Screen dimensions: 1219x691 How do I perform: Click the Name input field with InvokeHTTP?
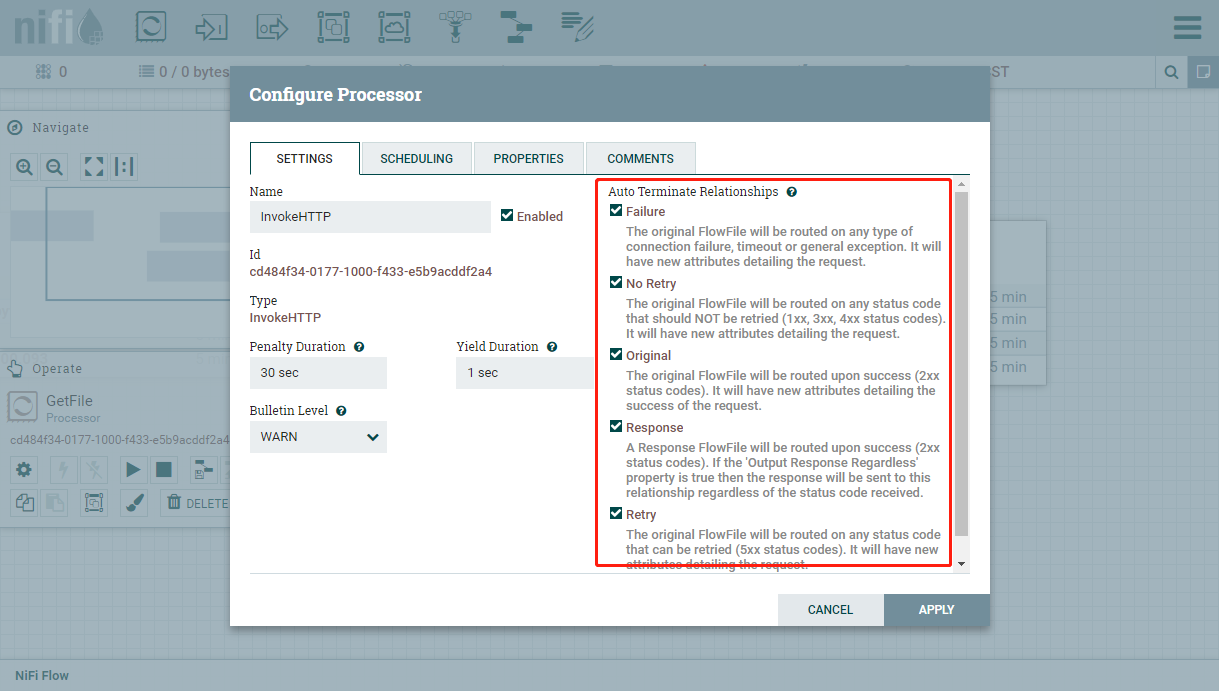tap(370, 217)
